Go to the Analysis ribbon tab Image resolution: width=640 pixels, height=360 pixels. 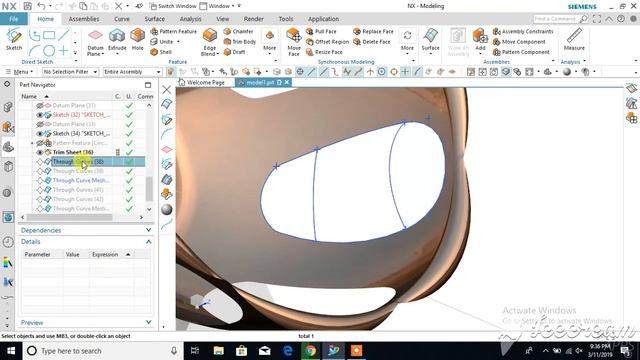tap(190, 19)
